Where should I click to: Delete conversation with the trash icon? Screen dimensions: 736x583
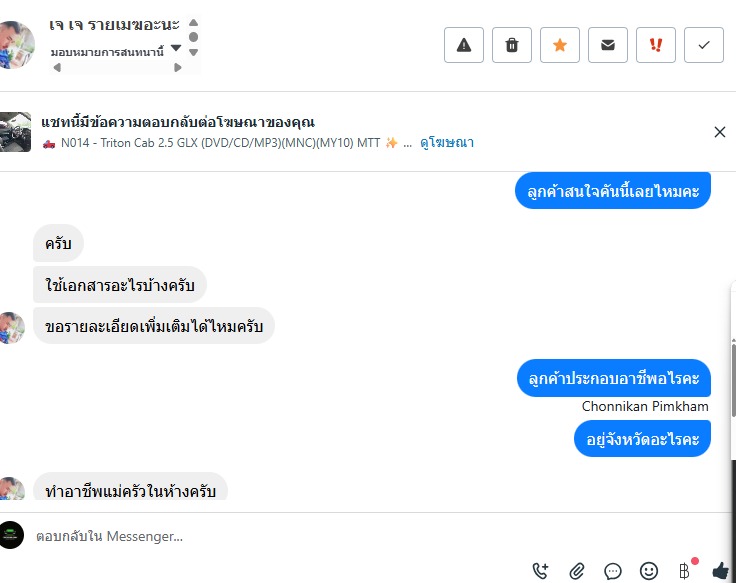click(x=512, y=45)
